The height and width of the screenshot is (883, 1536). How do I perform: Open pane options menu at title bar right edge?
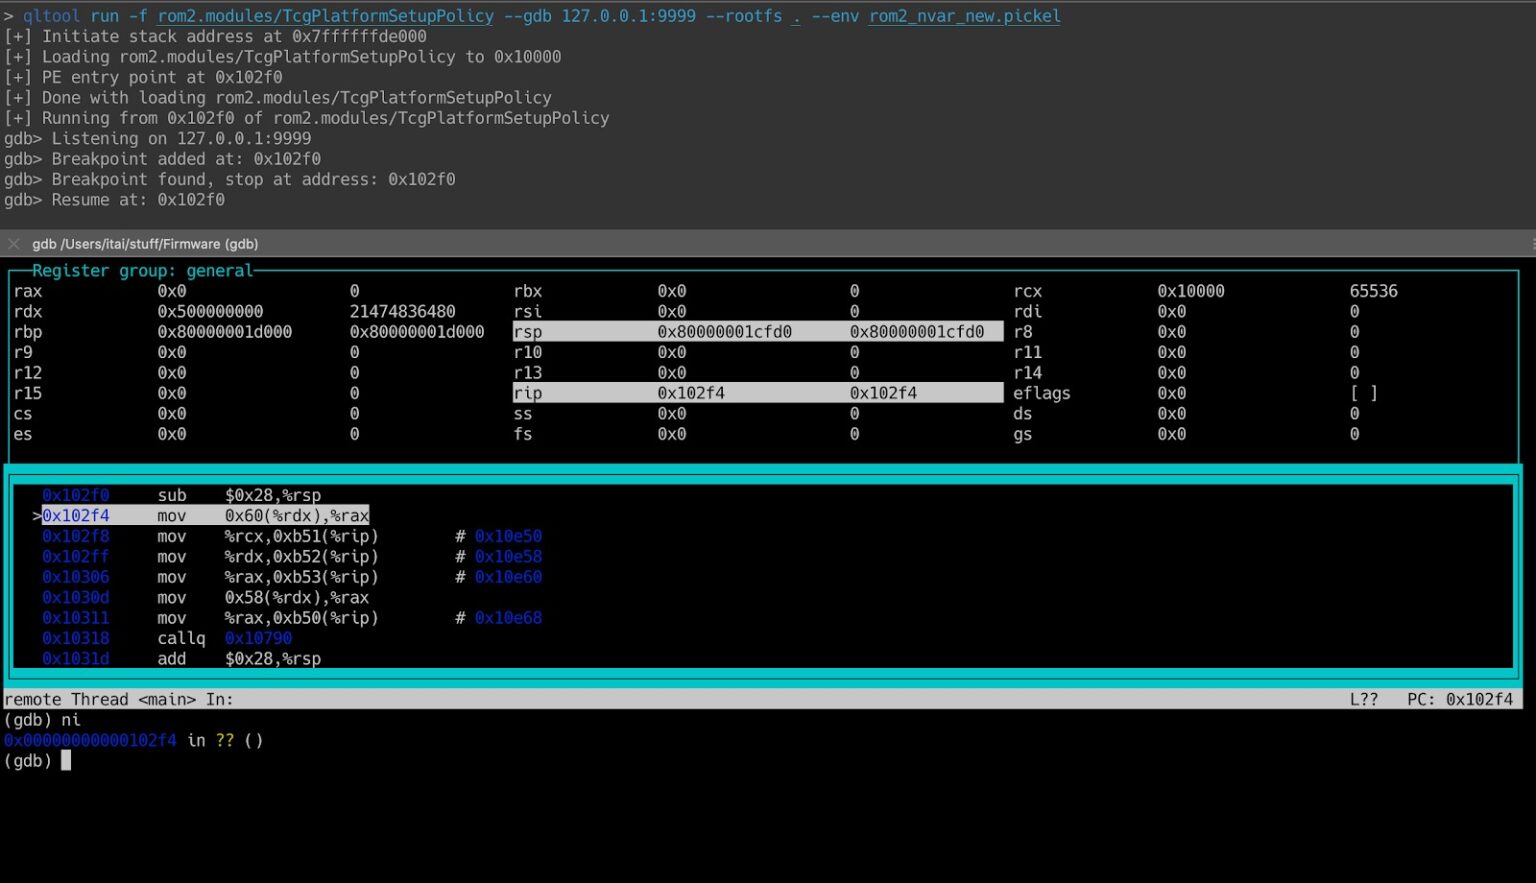1531,244
